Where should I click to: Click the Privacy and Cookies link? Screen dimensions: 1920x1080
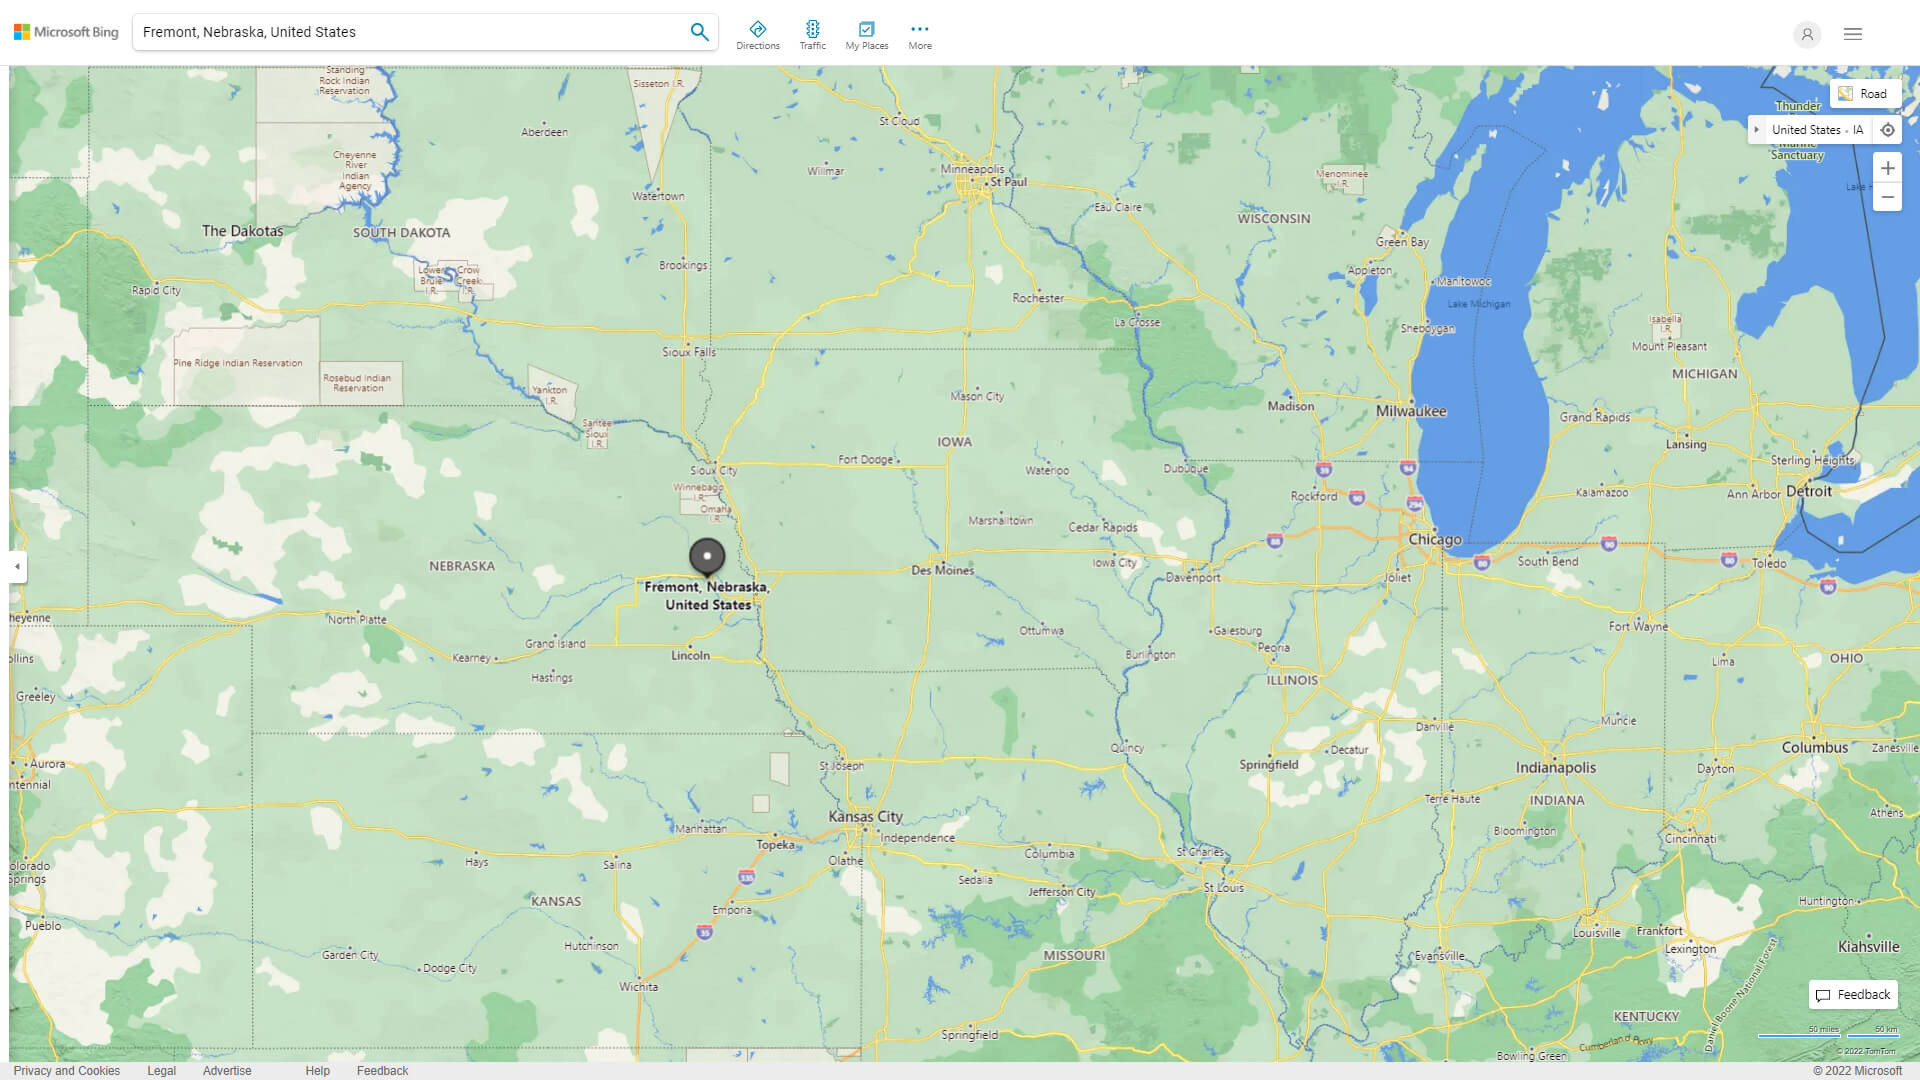click(66, 1069)
